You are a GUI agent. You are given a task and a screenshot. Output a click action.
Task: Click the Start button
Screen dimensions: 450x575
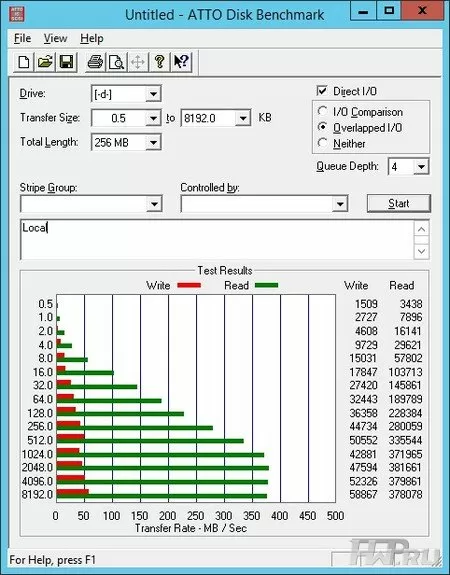(x=399, y=203)
